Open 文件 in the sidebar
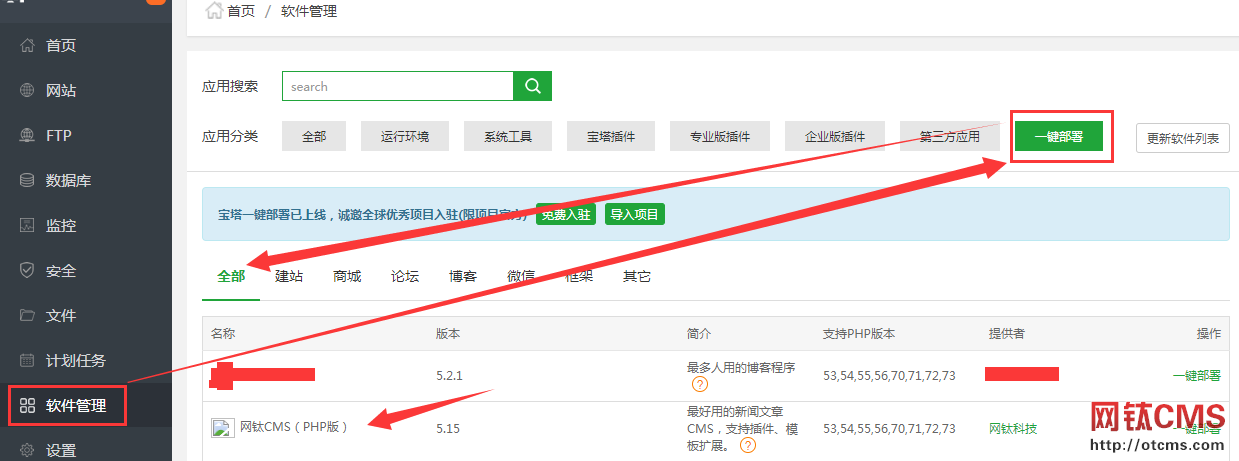 61,316
